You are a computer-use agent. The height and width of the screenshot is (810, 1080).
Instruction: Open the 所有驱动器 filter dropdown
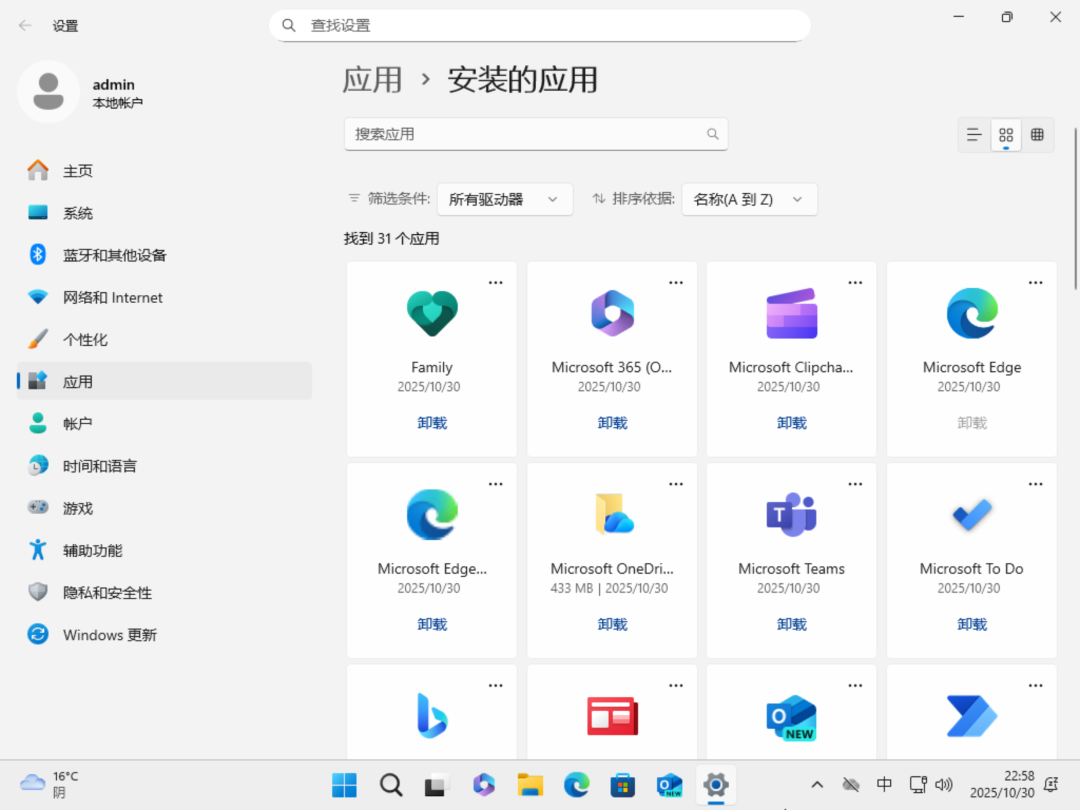[x=504, y=200]
